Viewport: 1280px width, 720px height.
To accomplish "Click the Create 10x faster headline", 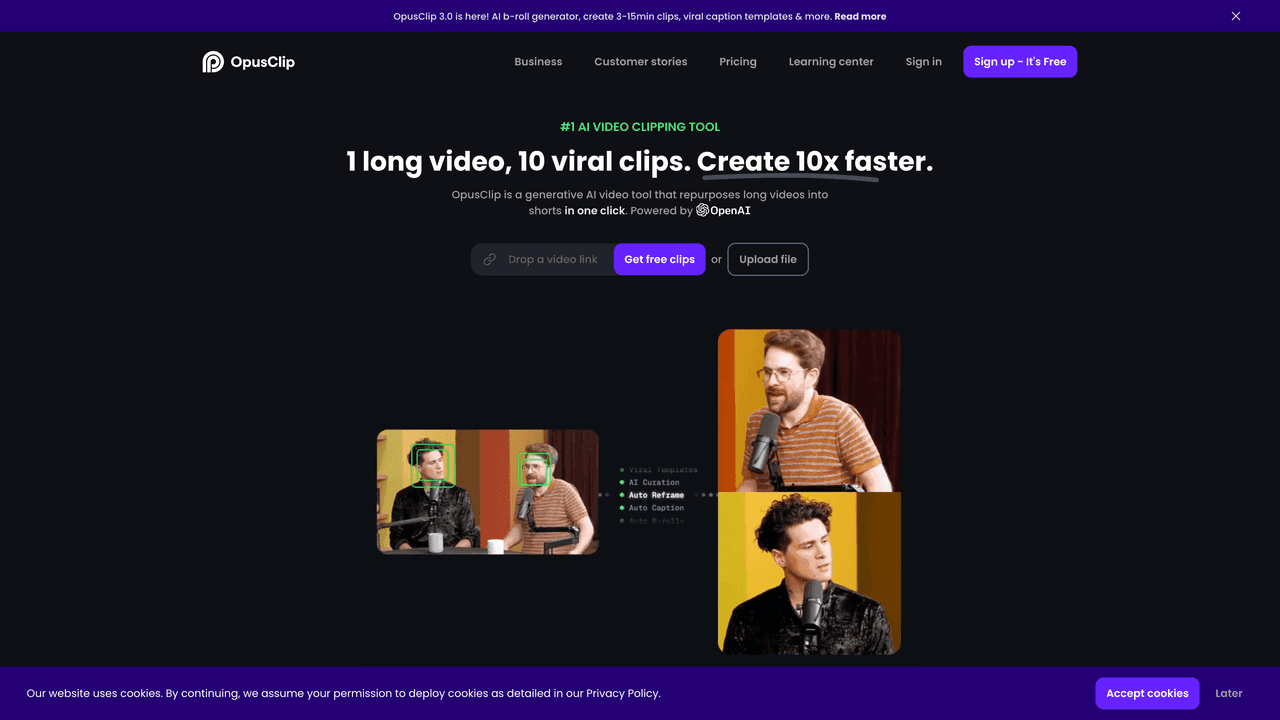I will (815, 161).
